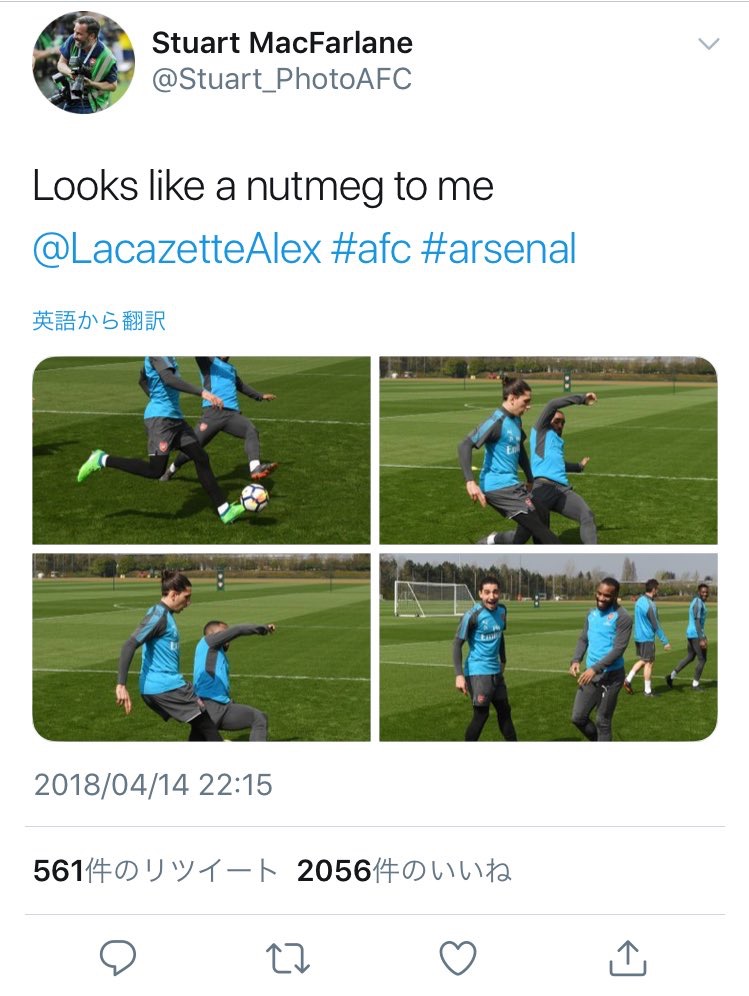This screenshot has width=749, height=996.
Task: Open the @LacazetteAlex mention
Action: coord(176,249)
